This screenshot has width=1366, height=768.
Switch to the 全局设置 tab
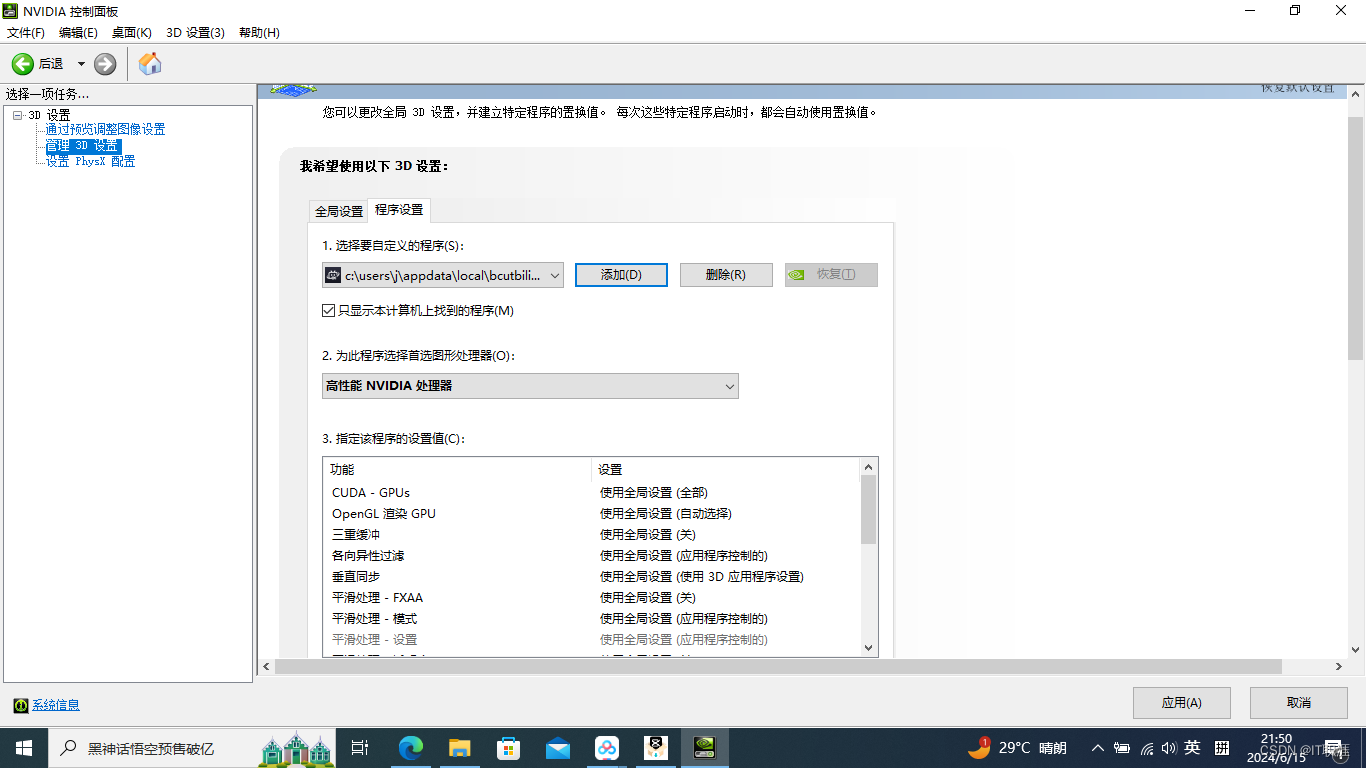click(x=339, y=212)
